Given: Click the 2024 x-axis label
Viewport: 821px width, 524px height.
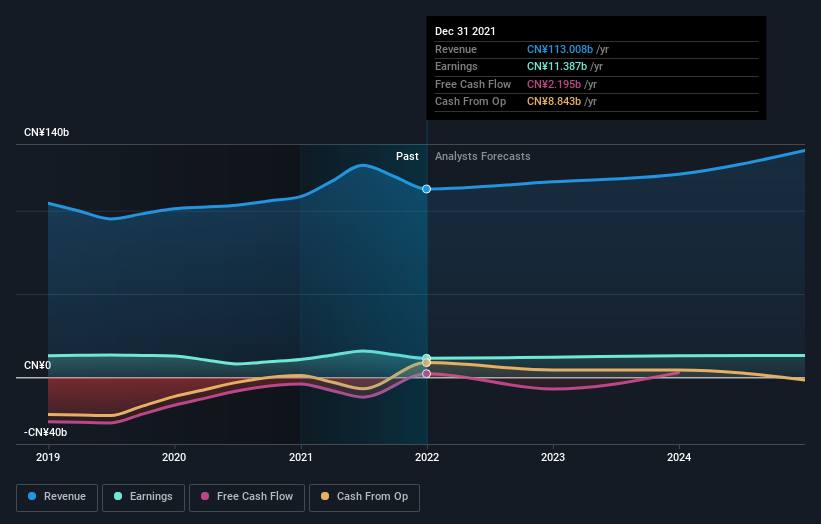Looking at the screenshot, I should point(679,458).
